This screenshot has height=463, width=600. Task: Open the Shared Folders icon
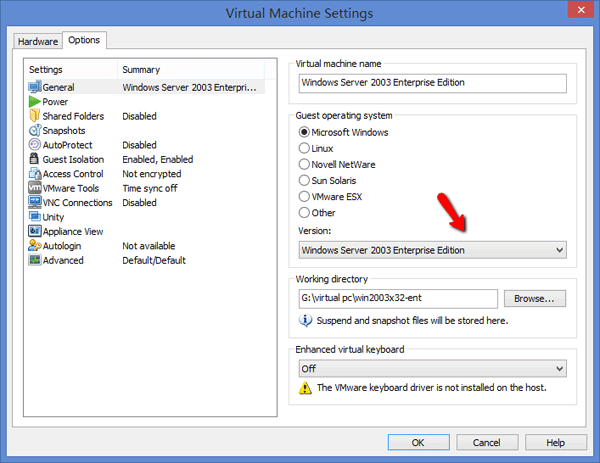(35, 116)
